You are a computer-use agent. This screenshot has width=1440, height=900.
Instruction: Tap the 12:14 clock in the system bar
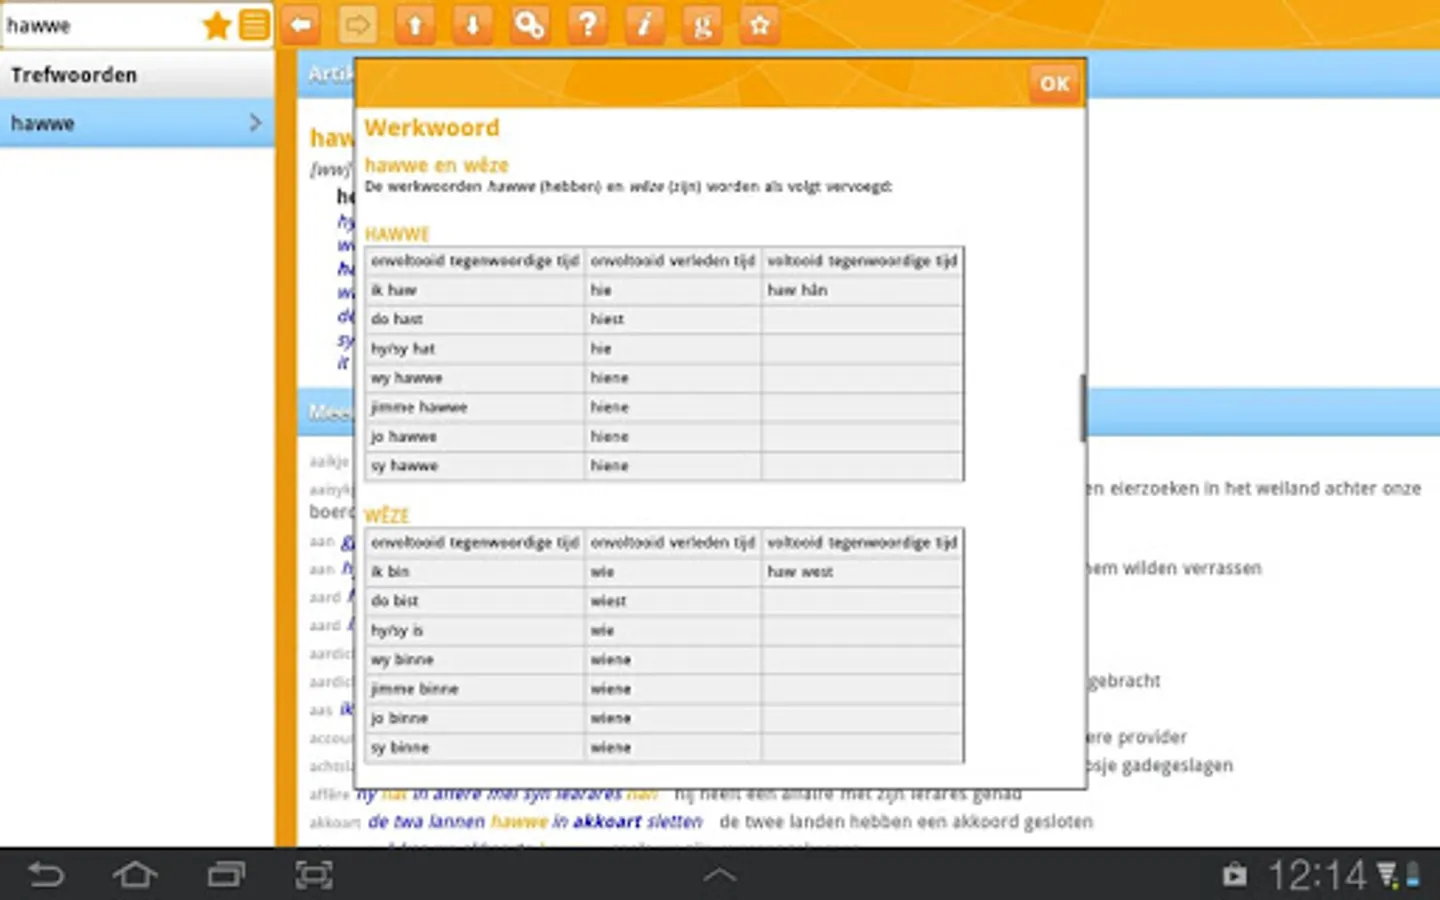pyautogui.click(x=1317, y=876)
